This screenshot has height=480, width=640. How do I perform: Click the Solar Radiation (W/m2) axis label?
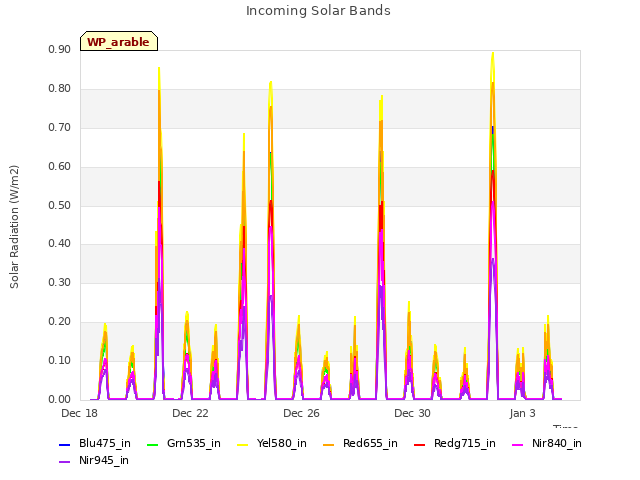click(x=14, y=227)
